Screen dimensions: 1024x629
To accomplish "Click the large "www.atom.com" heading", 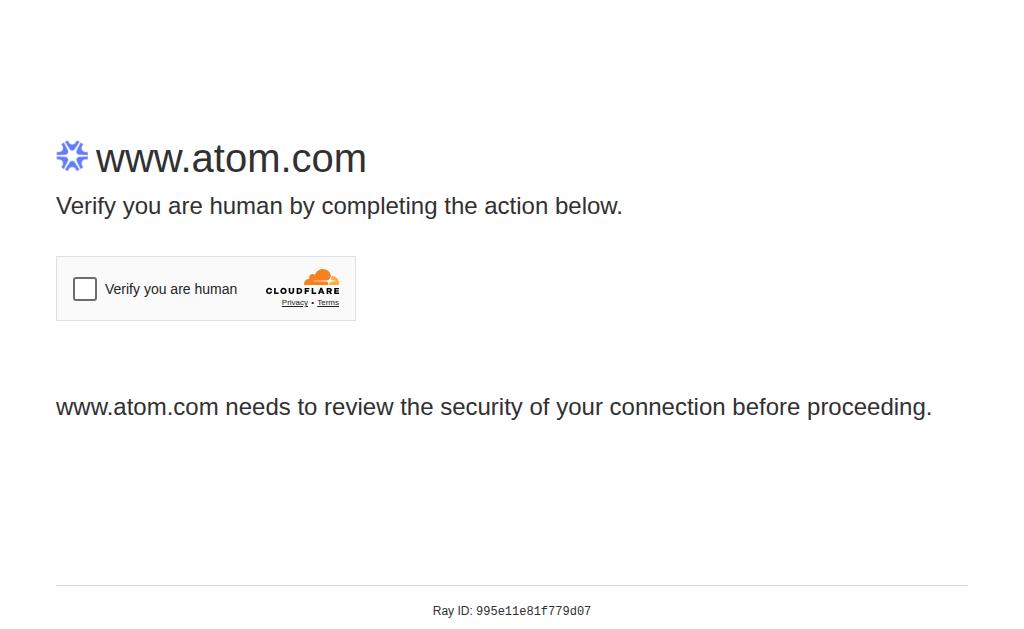I will [231, 158].
